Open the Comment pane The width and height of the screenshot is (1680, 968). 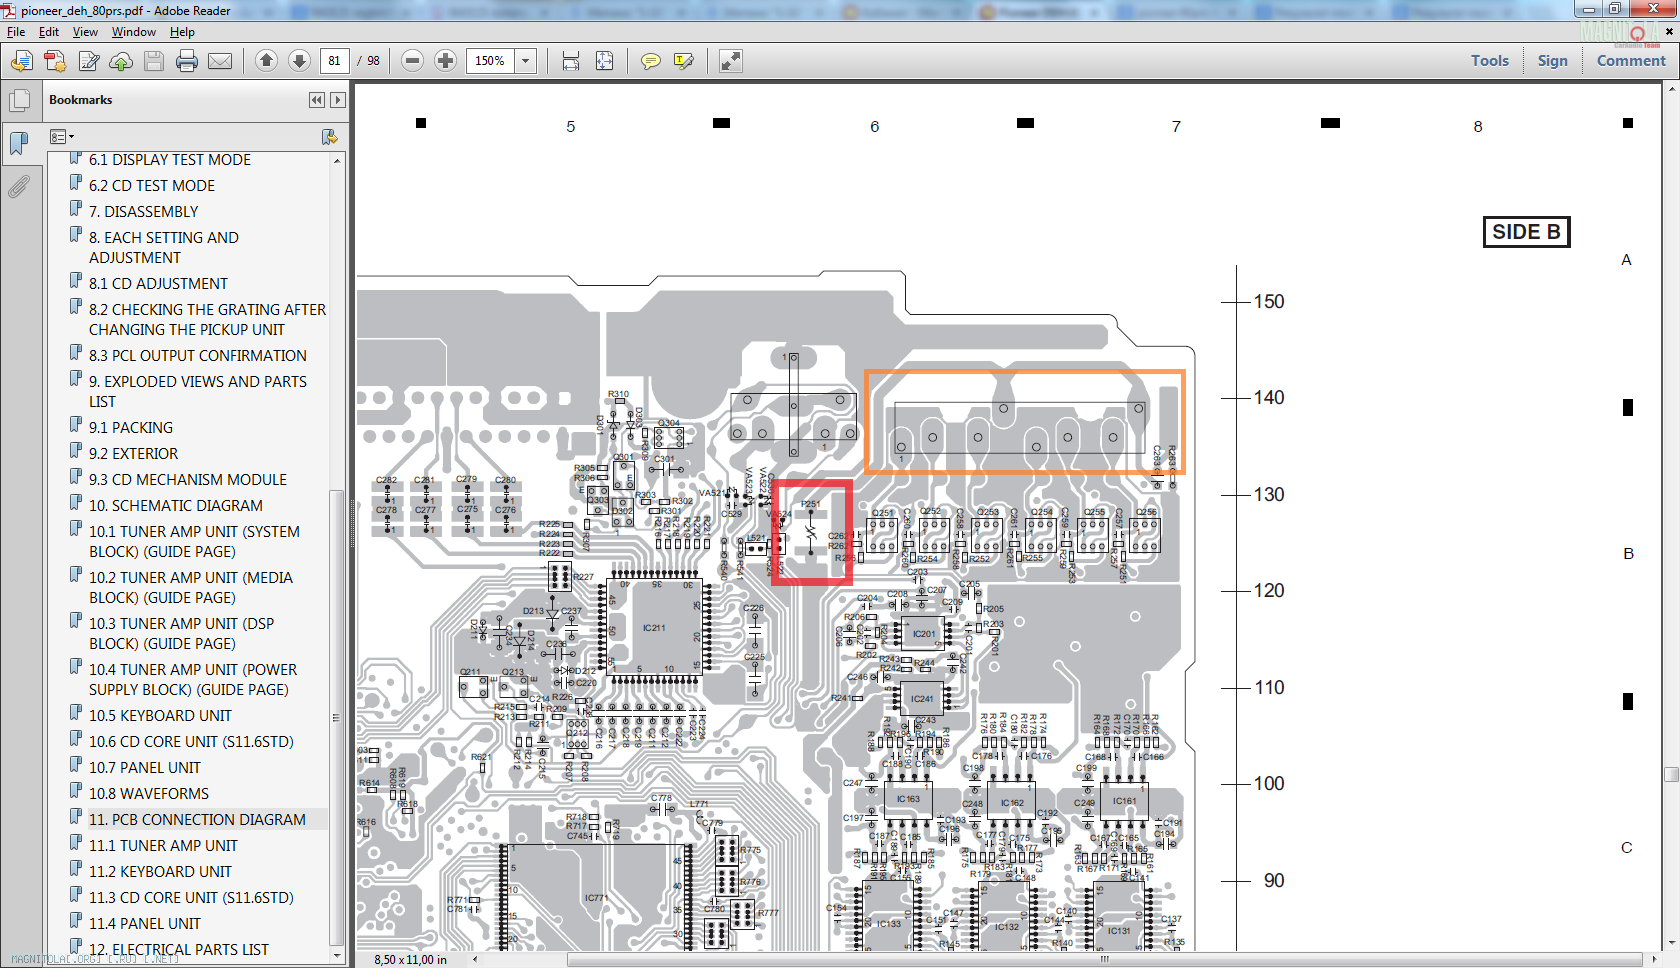click(x=1631, y=61)
